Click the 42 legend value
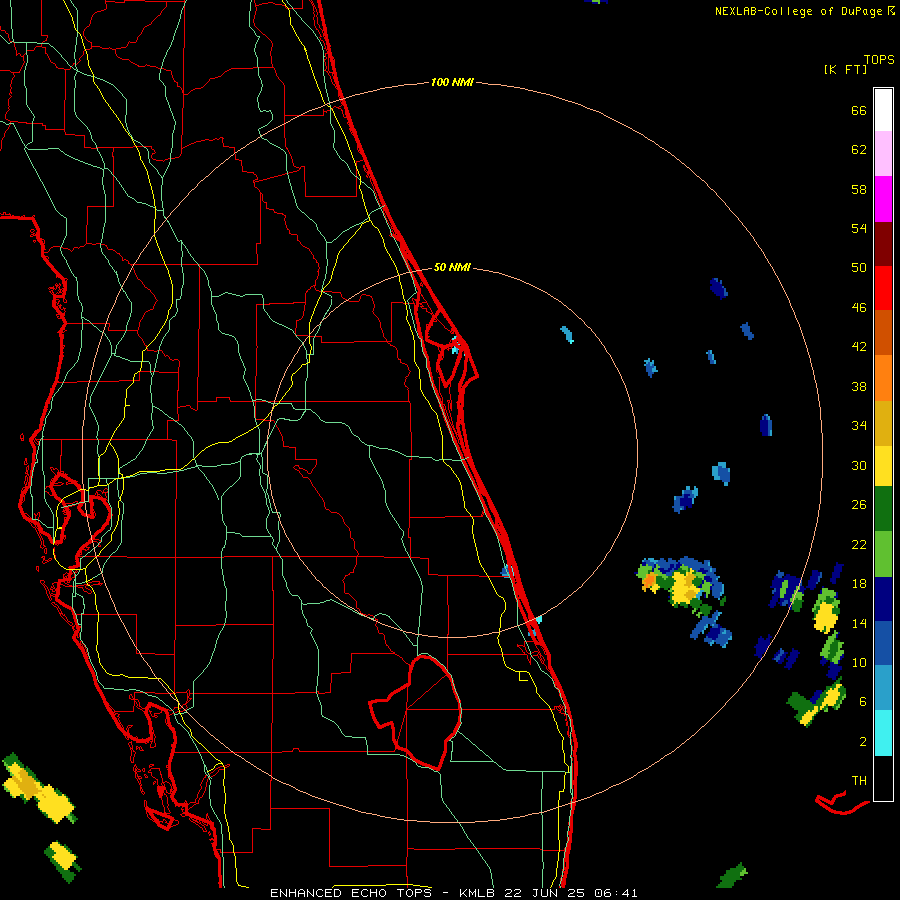The width and height of the screenshot is (900, 900). click(859, 347)
